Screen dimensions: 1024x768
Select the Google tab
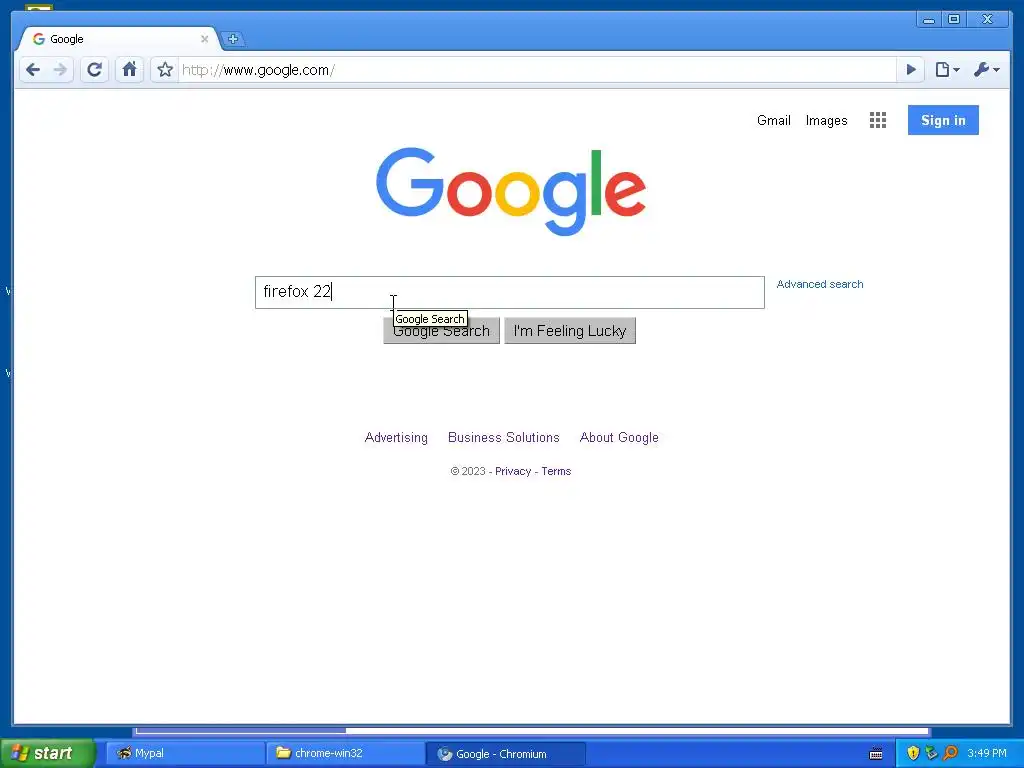121,39
